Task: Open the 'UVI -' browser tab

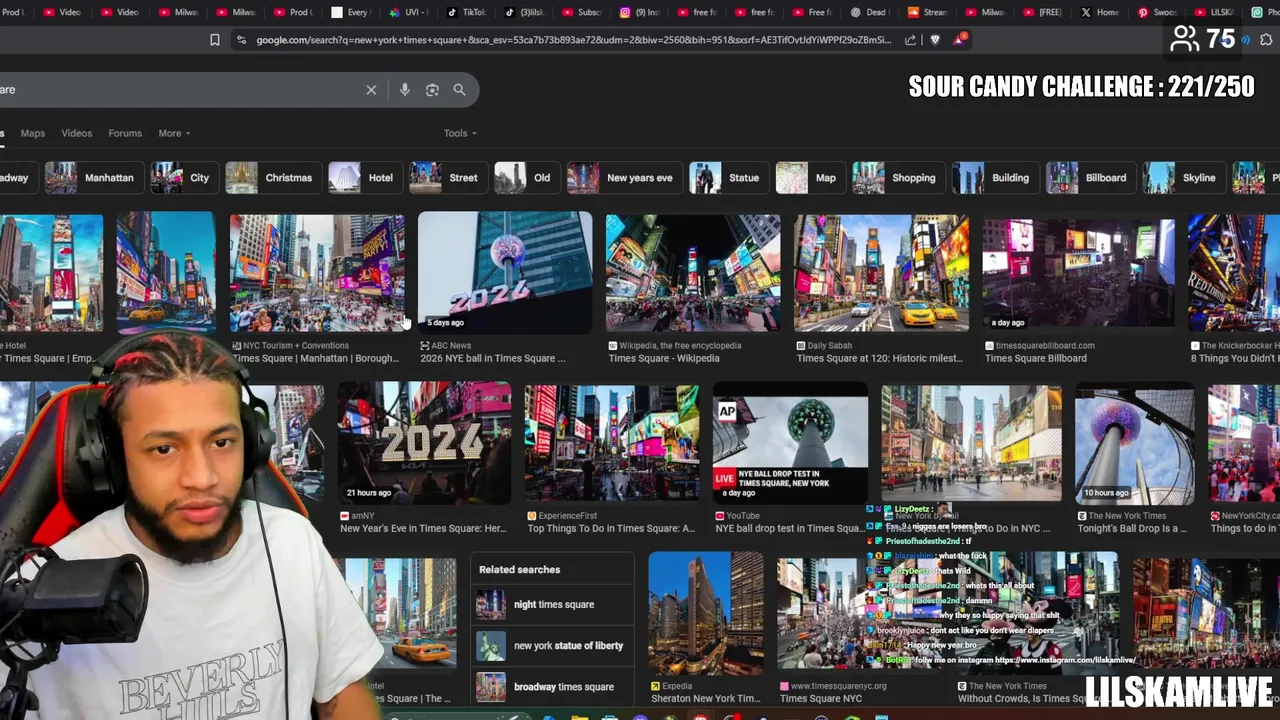Action: coord(408,12)
